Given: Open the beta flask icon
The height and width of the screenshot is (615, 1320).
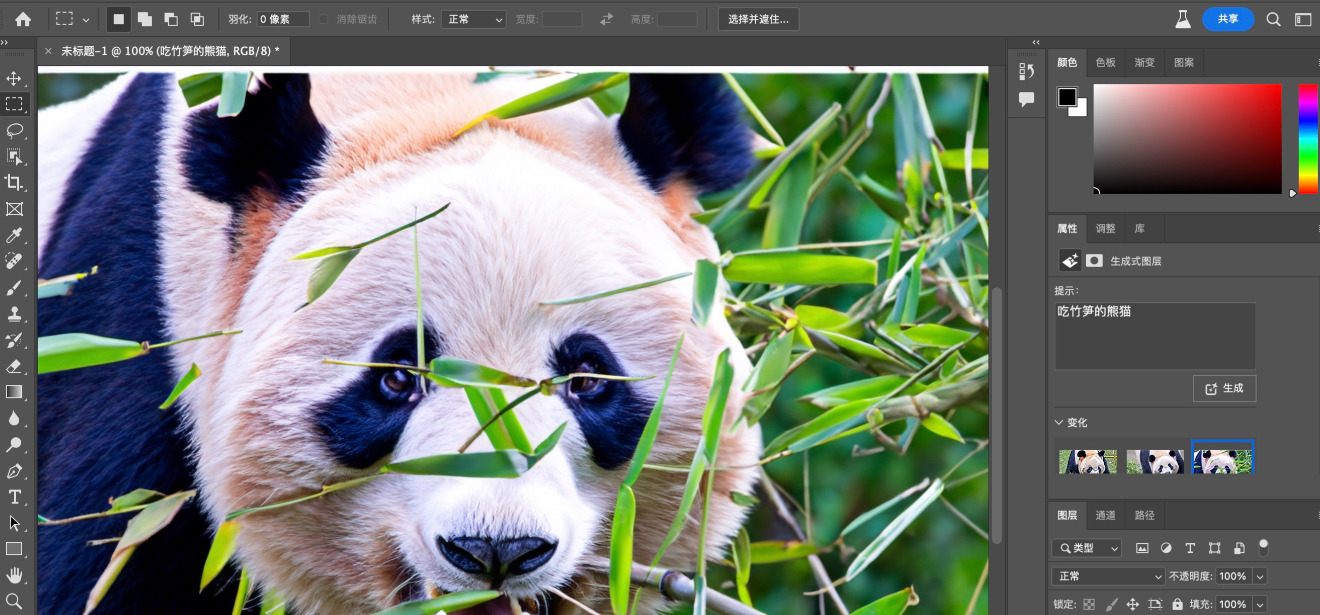Looking at the screenshot, I should click(1183, 19).
